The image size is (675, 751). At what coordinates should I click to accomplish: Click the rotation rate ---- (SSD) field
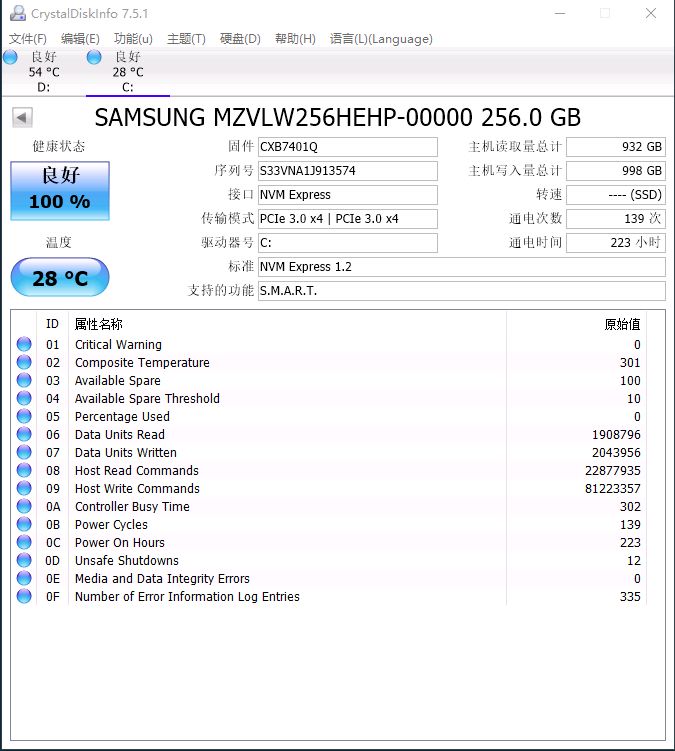point(616,195)
